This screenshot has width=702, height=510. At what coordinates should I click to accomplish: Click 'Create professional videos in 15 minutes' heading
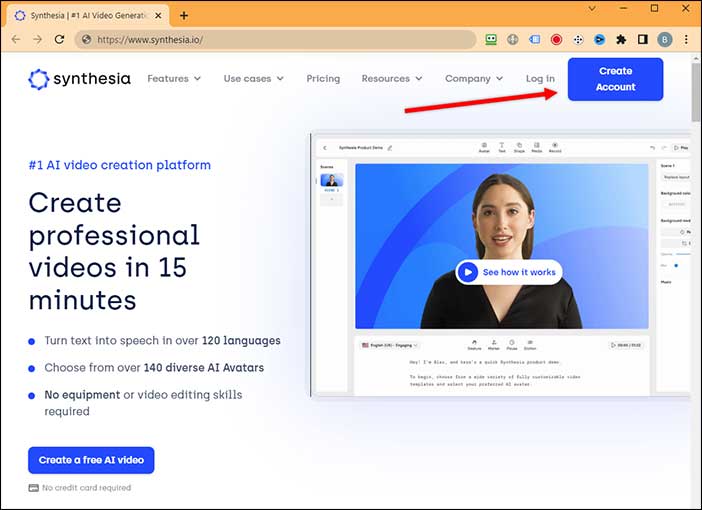(114, 251)
